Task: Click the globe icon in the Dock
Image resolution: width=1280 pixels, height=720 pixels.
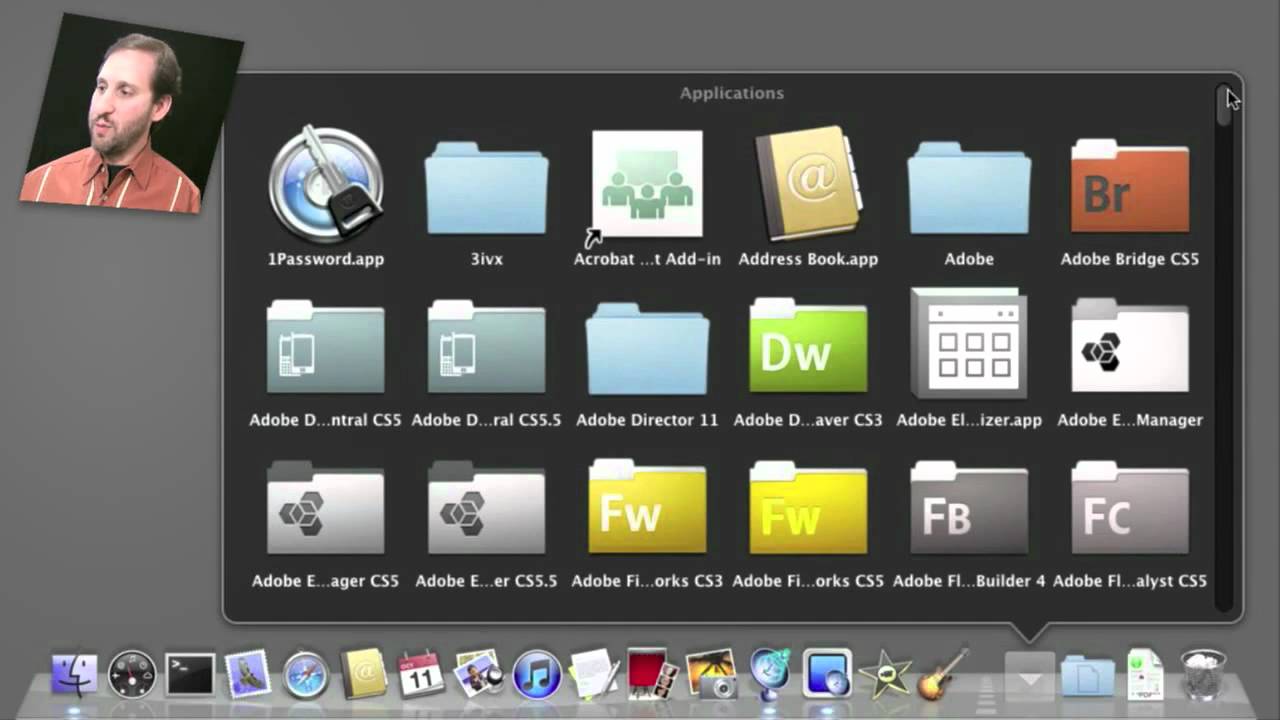Action: [769, 673]
